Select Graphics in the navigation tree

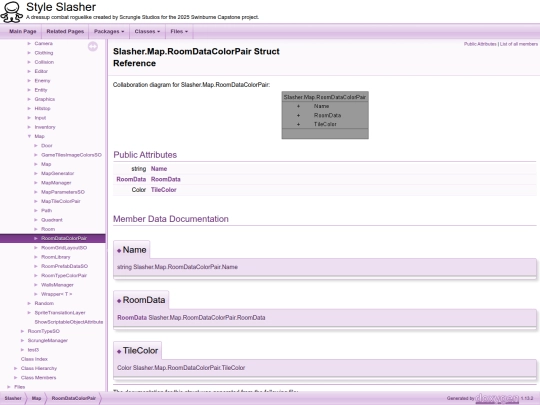(44, 99)
